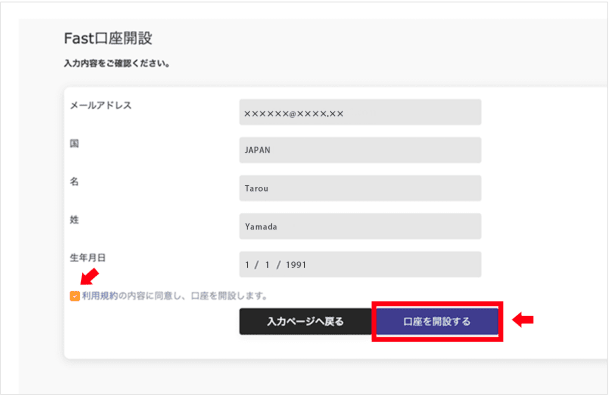Click the 姓 label
This screenshot has height=396, width=610.
click(74, 220)
